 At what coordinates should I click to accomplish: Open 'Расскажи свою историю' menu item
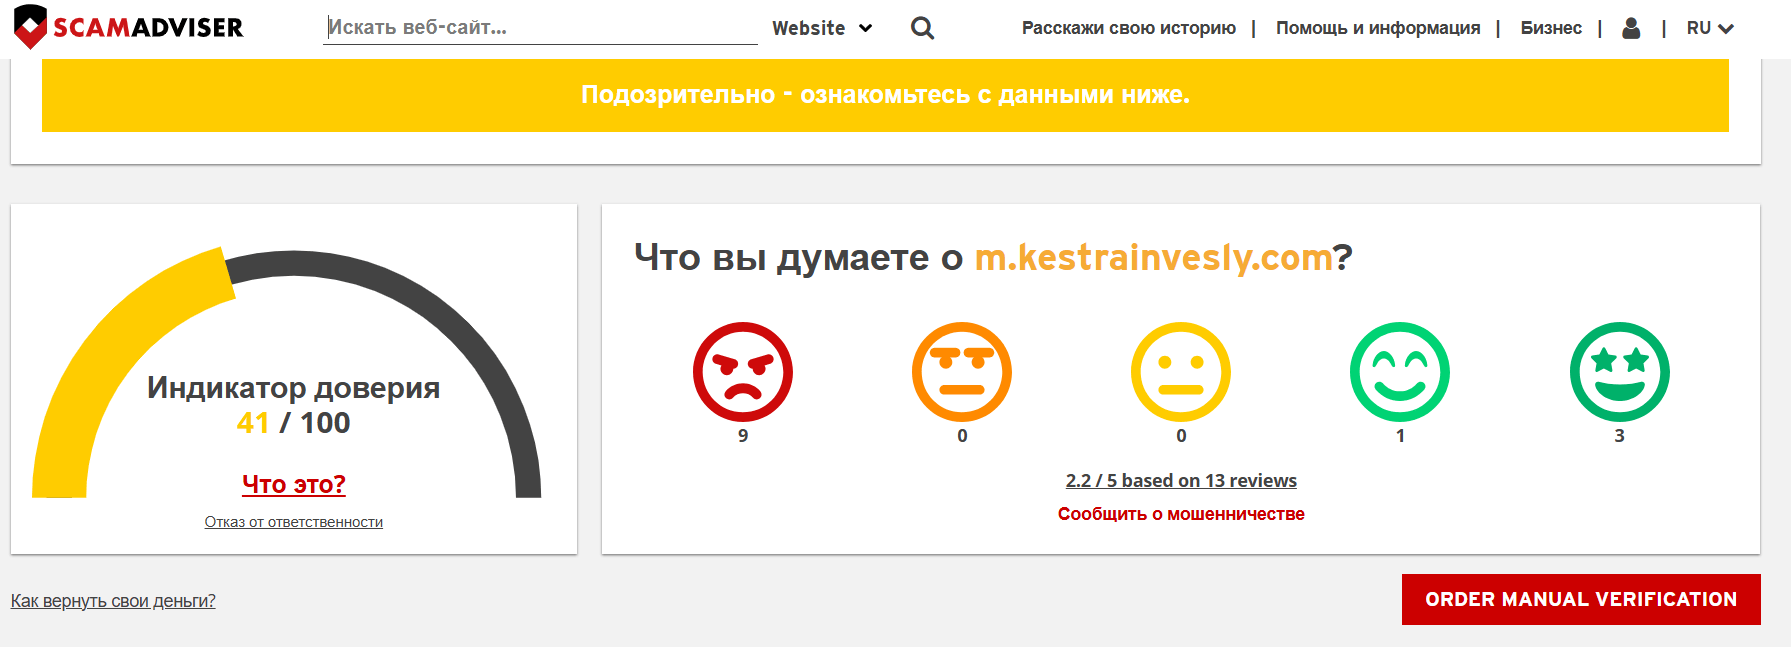(x=1129, y=28)
